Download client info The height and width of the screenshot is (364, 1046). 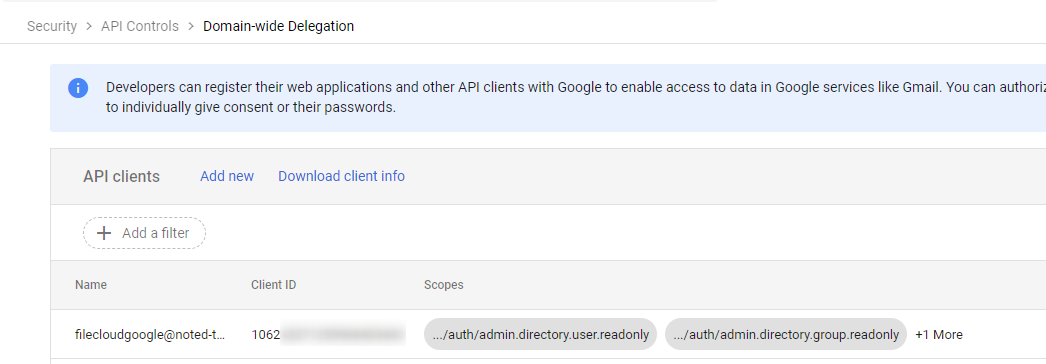click(342, 176)
